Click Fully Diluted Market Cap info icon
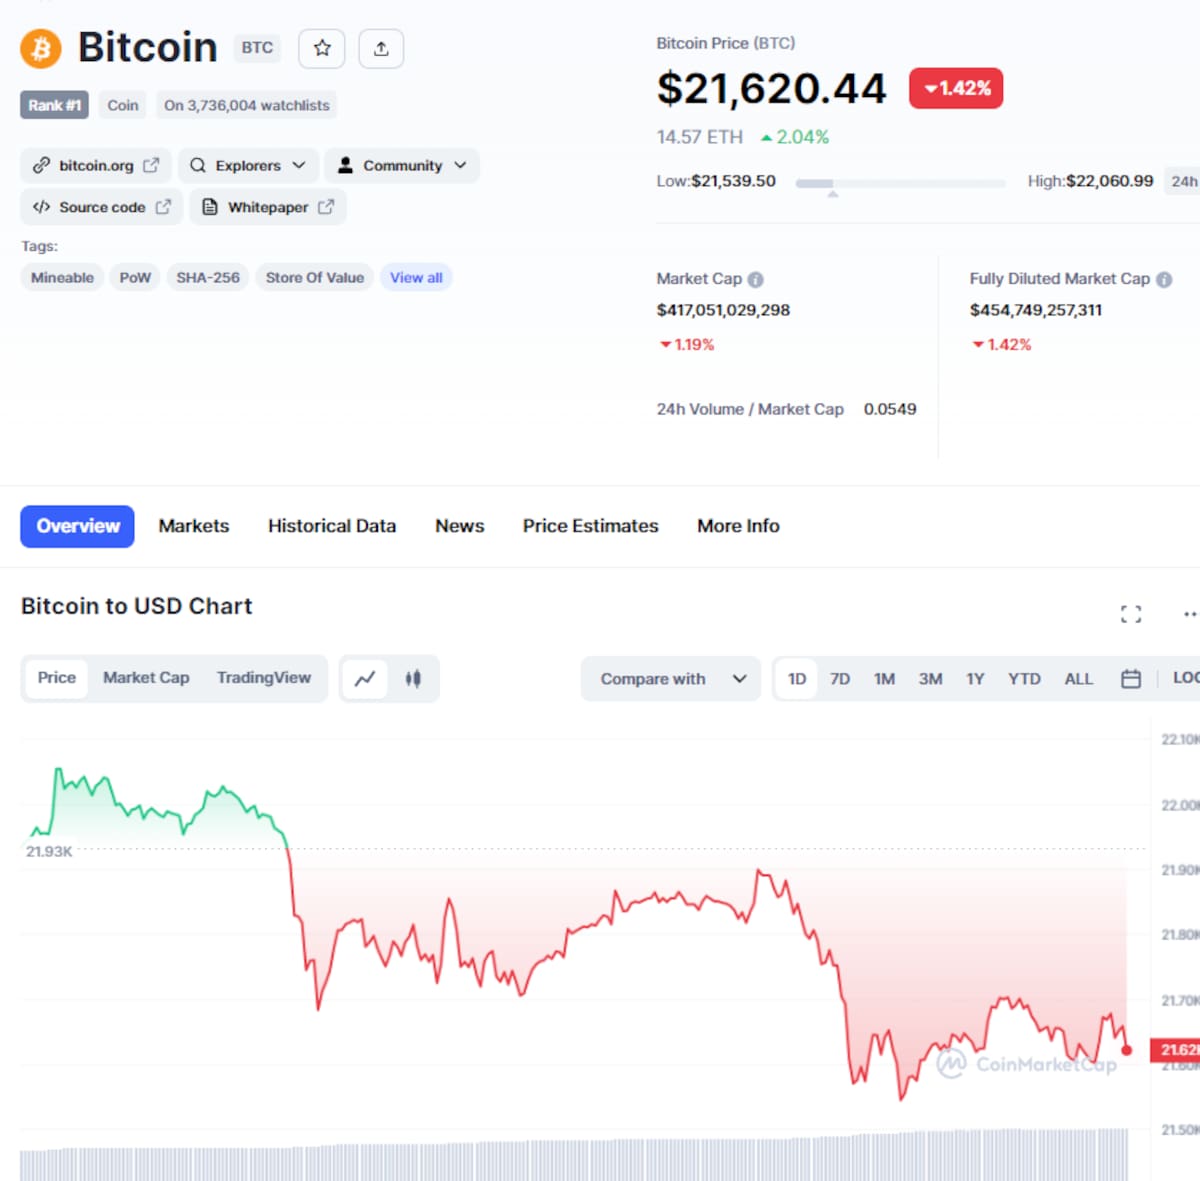This screenshot has width=1200, height=1181. (x=1164, y=280)
